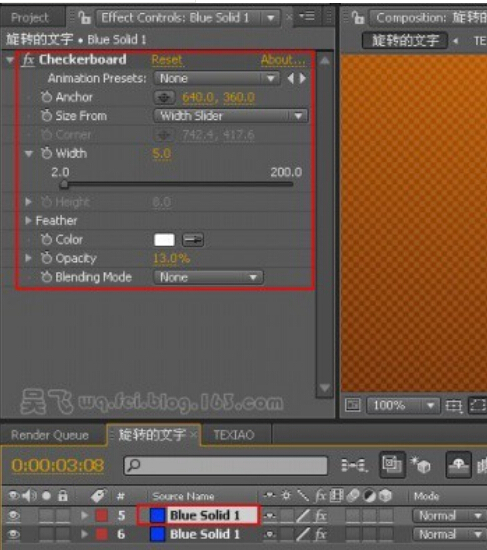
Task: Switch to the TEXIAO timeline tab
Action: tap(234, 435)
